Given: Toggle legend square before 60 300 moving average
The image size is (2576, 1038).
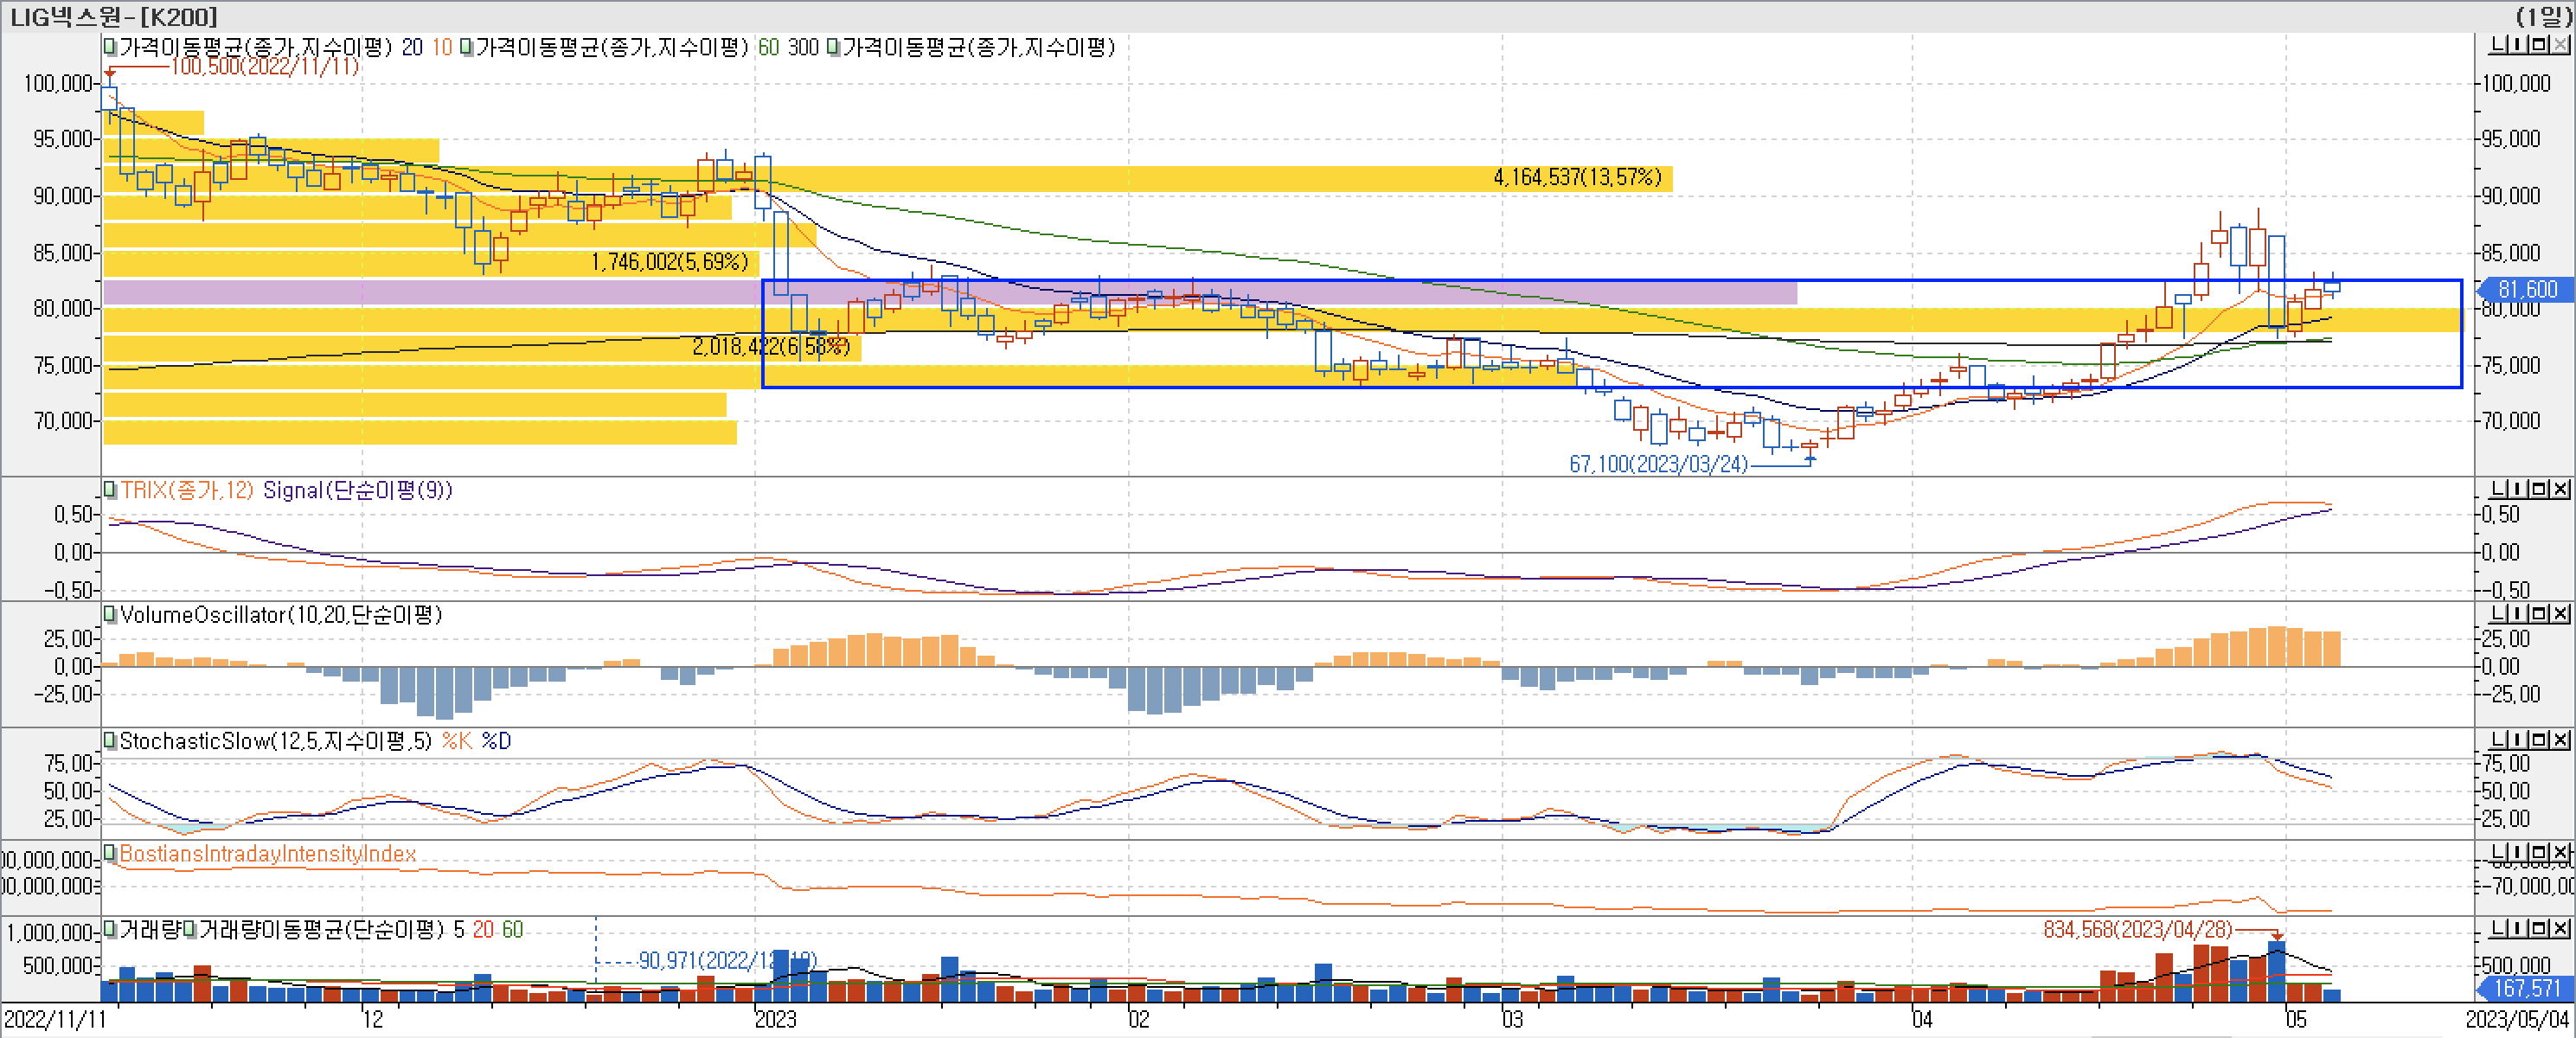Looking at the screenshot, I should point(467,47).
